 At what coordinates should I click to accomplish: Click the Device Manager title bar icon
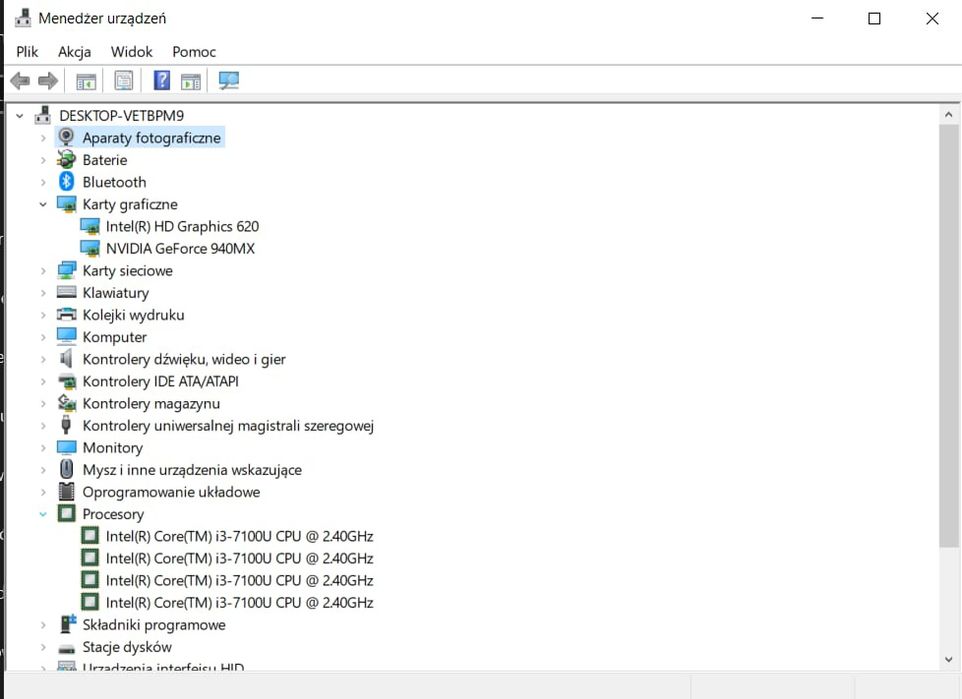23,18
